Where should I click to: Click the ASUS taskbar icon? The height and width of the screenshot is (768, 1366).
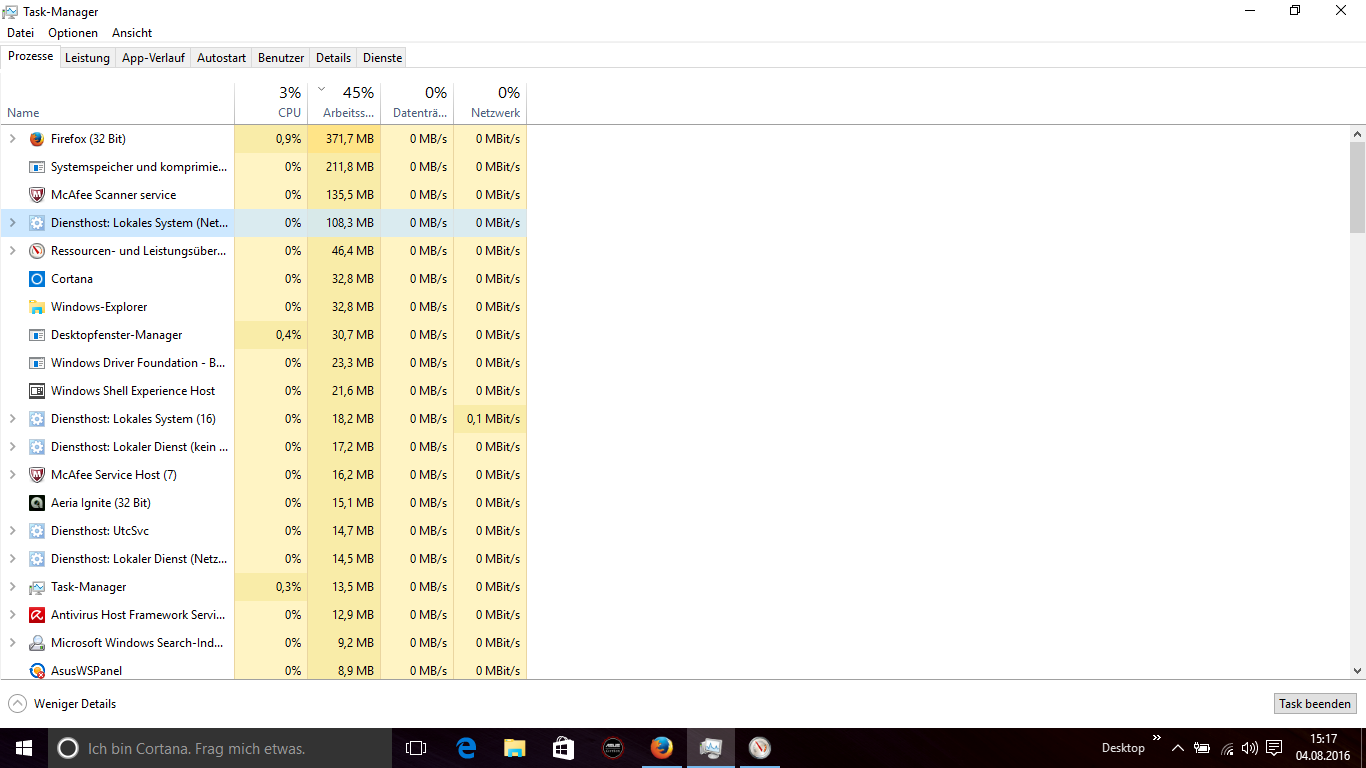pyautogui.click(x=612, y=748)
